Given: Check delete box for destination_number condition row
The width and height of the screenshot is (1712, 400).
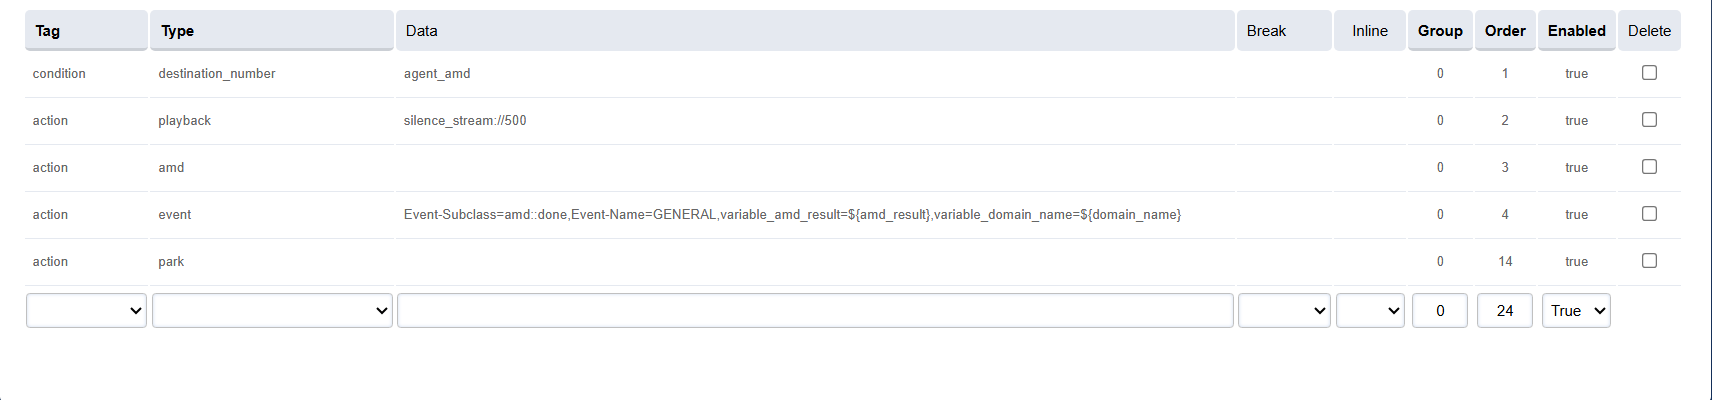Looking at the screenshot, I should [1649, 73].
